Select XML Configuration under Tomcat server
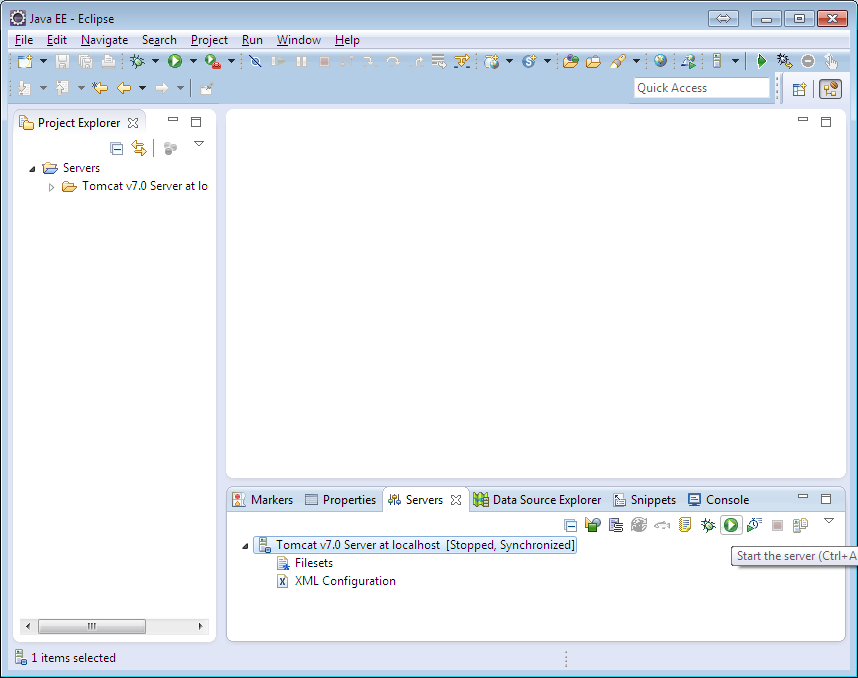Screen dimensions: 858x678 (345, 581)
